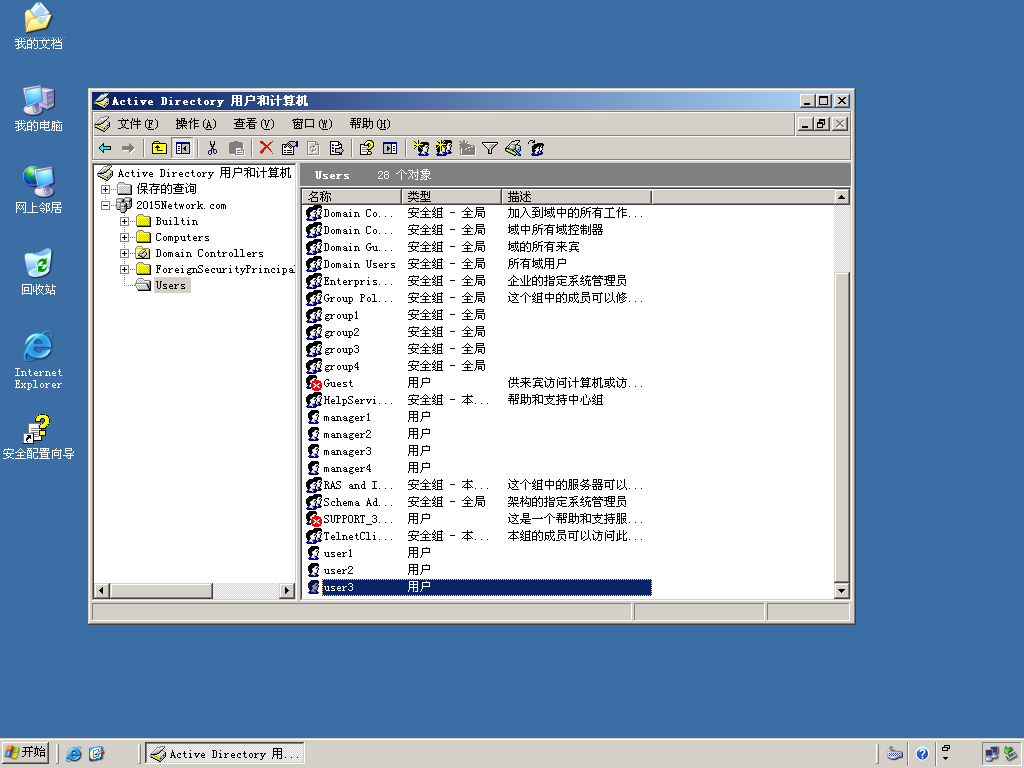Expand the ForeignSecurityPrincipals node
This screenshot has width=1024, height=768.
124,269
